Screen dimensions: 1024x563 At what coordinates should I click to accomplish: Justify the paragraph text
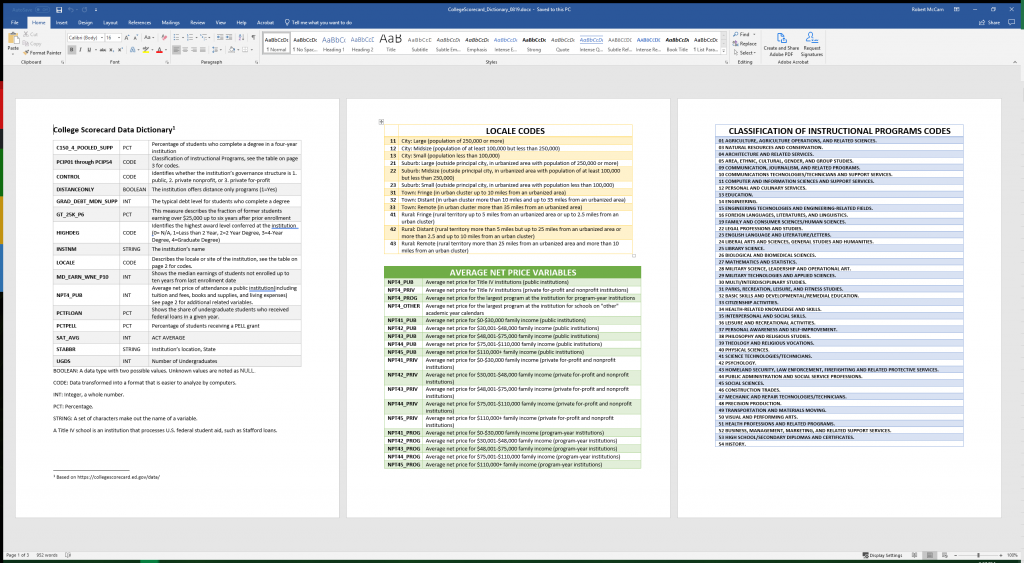202,50
